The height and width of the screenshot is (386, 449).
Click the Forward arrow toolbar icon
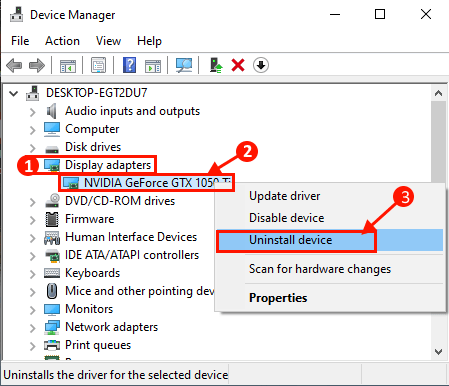pyautogui.click(x=37, y=65)
